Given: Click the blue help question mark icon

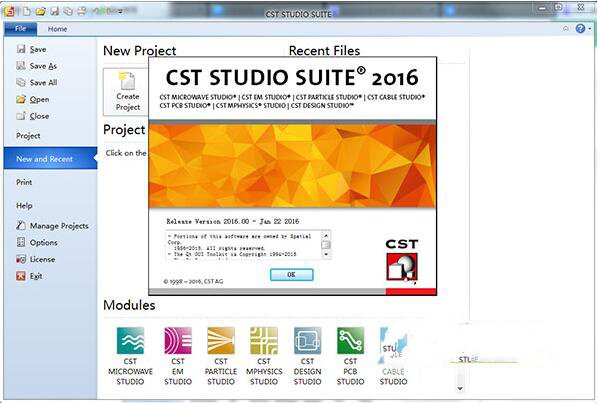Looking at the screenshot, I should click(580, 29).
